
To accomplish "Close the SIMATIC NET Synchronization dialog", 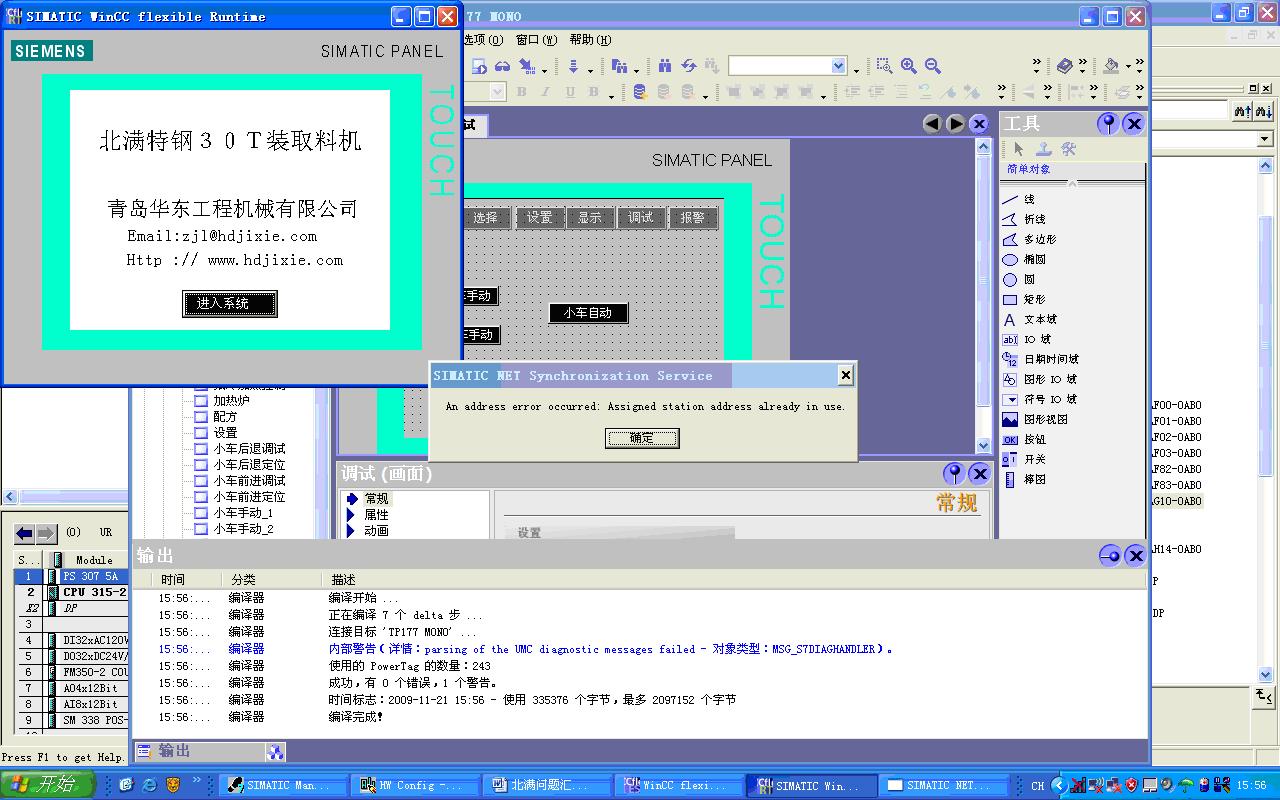I will 845,375.
